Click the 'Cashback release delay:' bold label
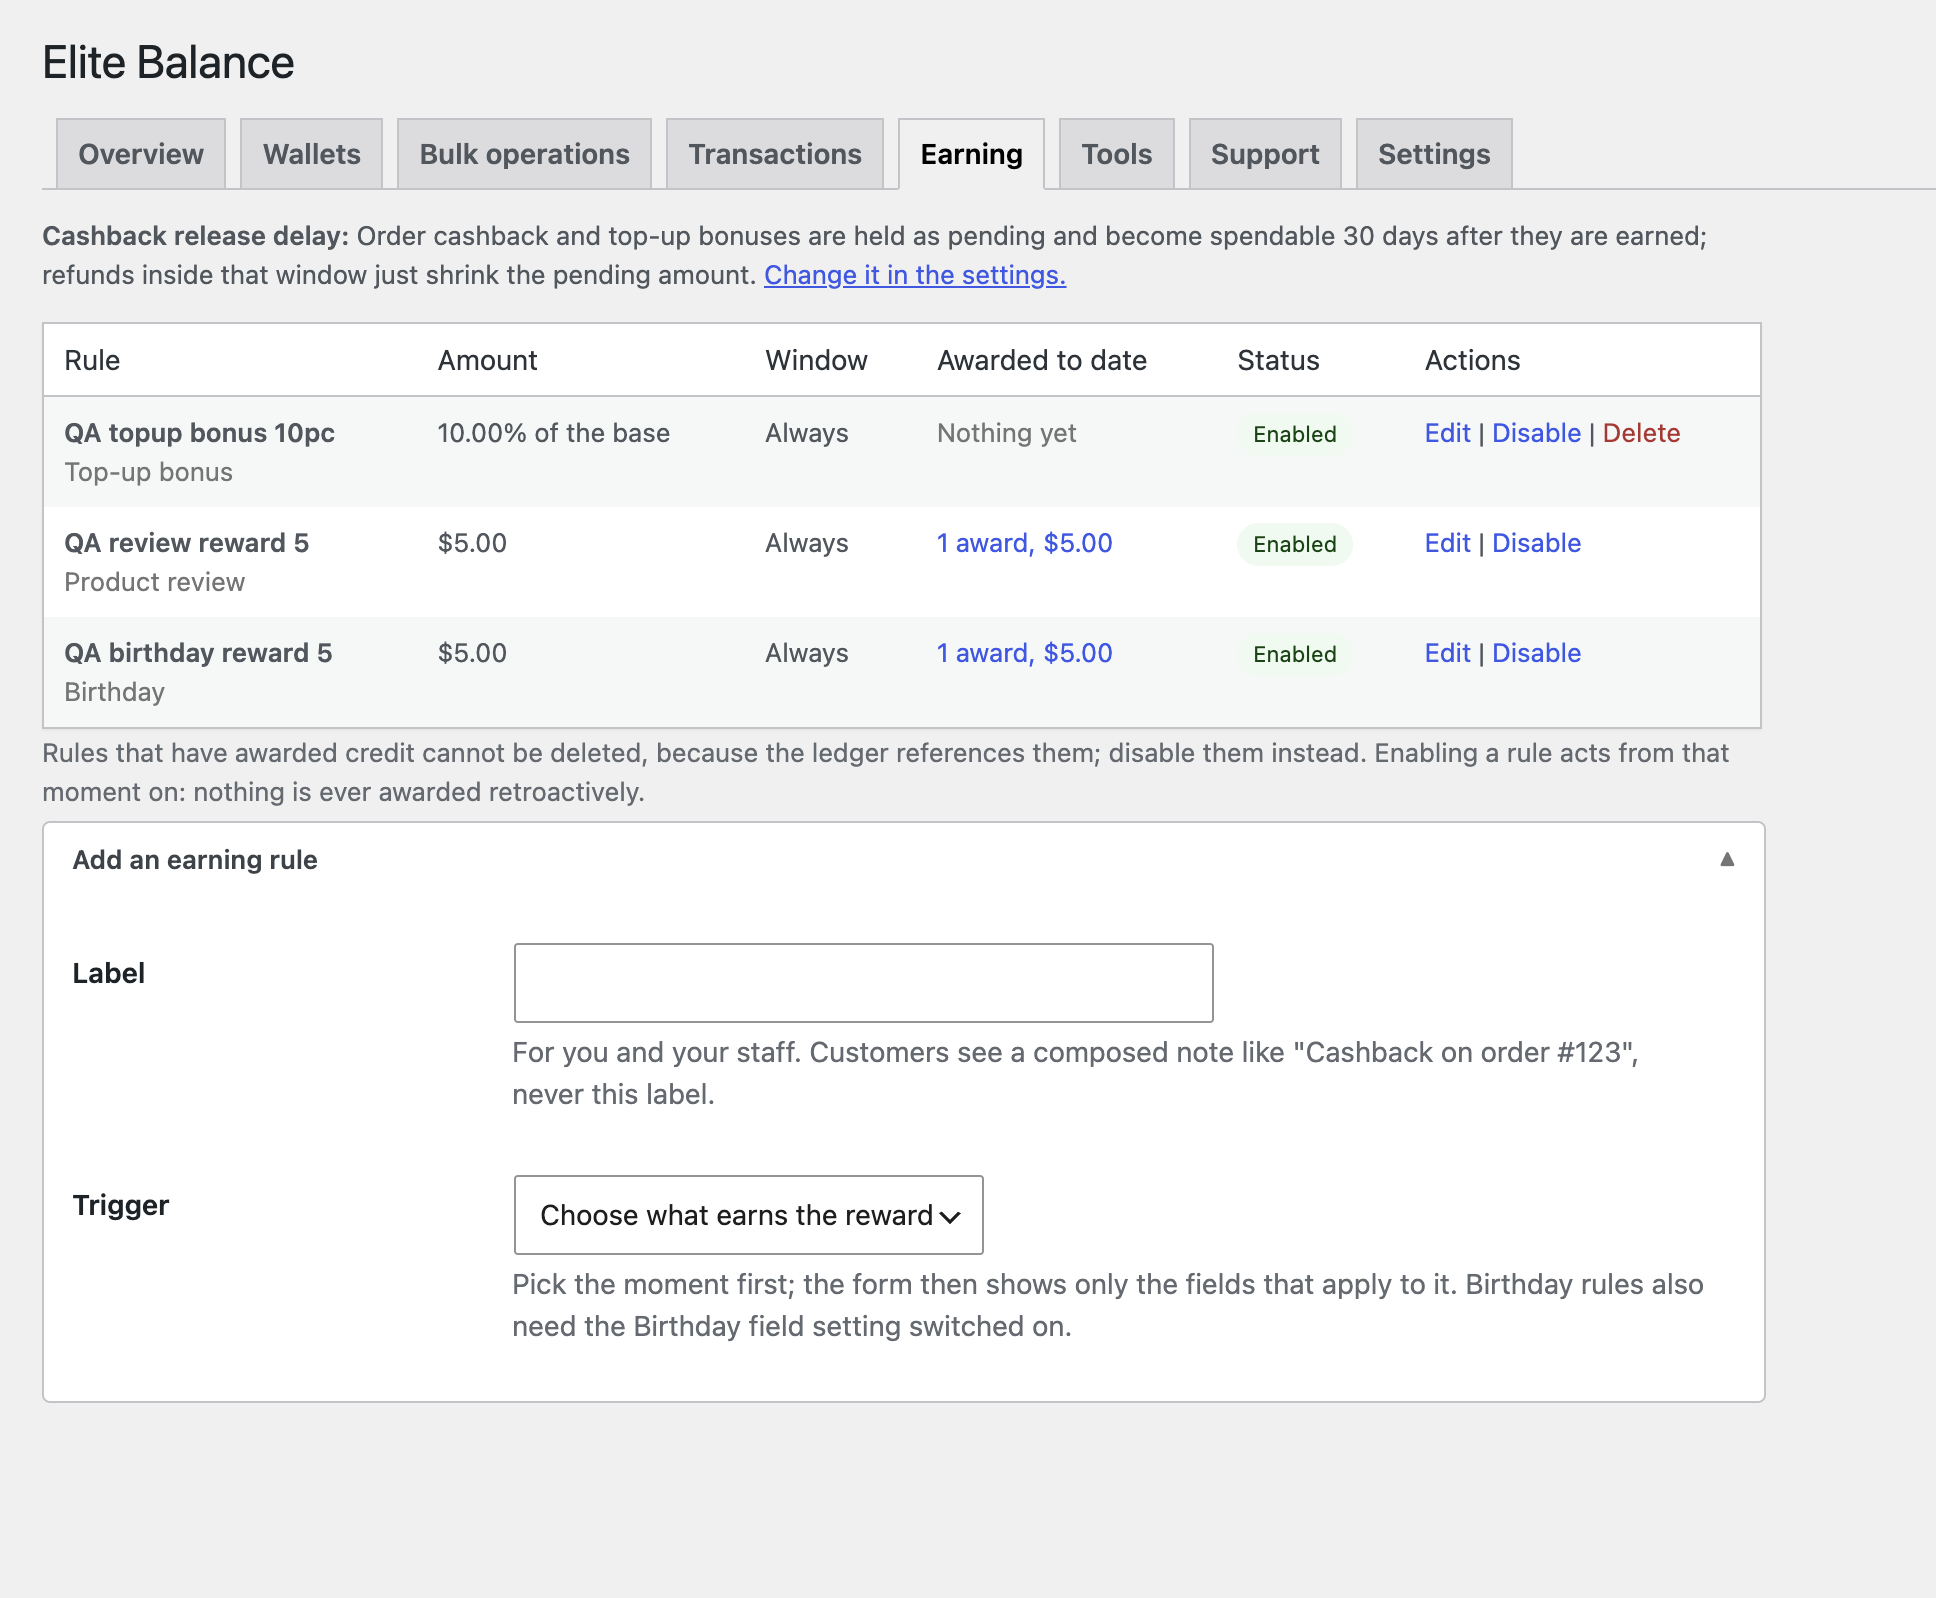Image resolution: width=1936 pixels, height=1598 pixels. [x=195, y=236]
